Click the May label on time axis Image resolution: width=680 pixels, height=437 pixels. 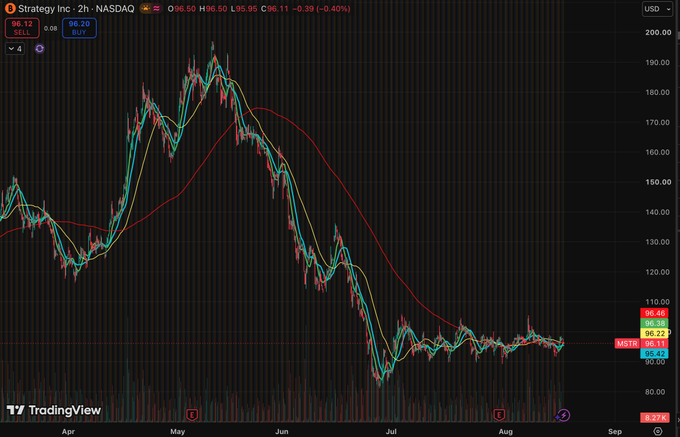point(178,431)
